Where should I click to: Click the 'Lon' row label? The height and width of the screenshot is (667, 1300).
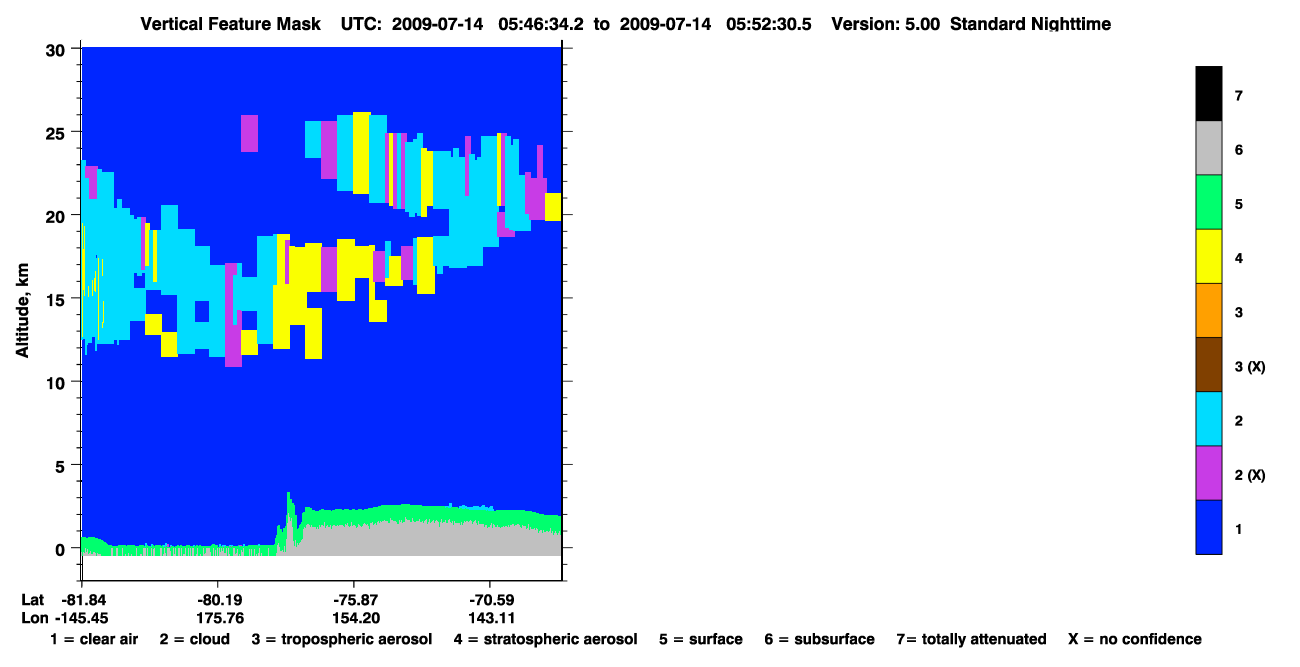33,617
